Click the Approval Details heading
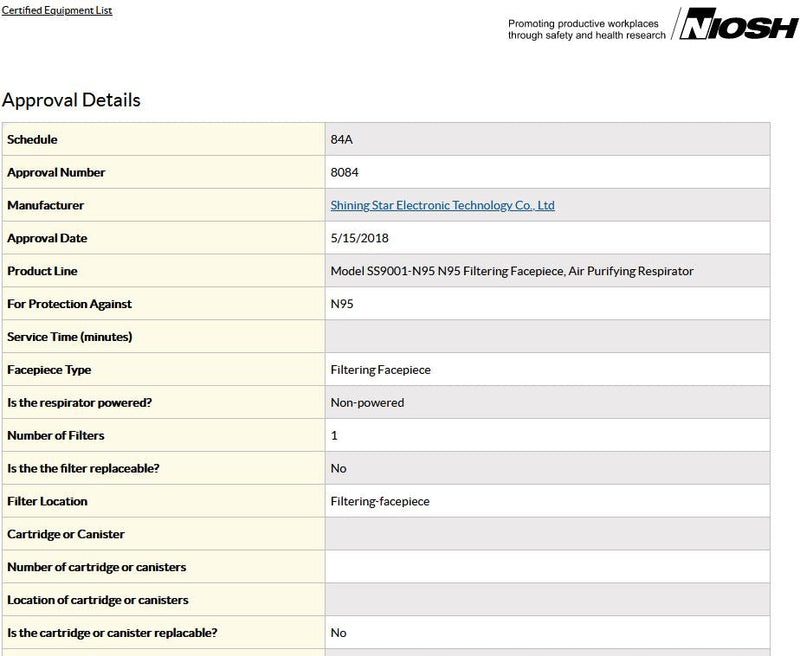The image size is (800, 656). click(71, 100)
